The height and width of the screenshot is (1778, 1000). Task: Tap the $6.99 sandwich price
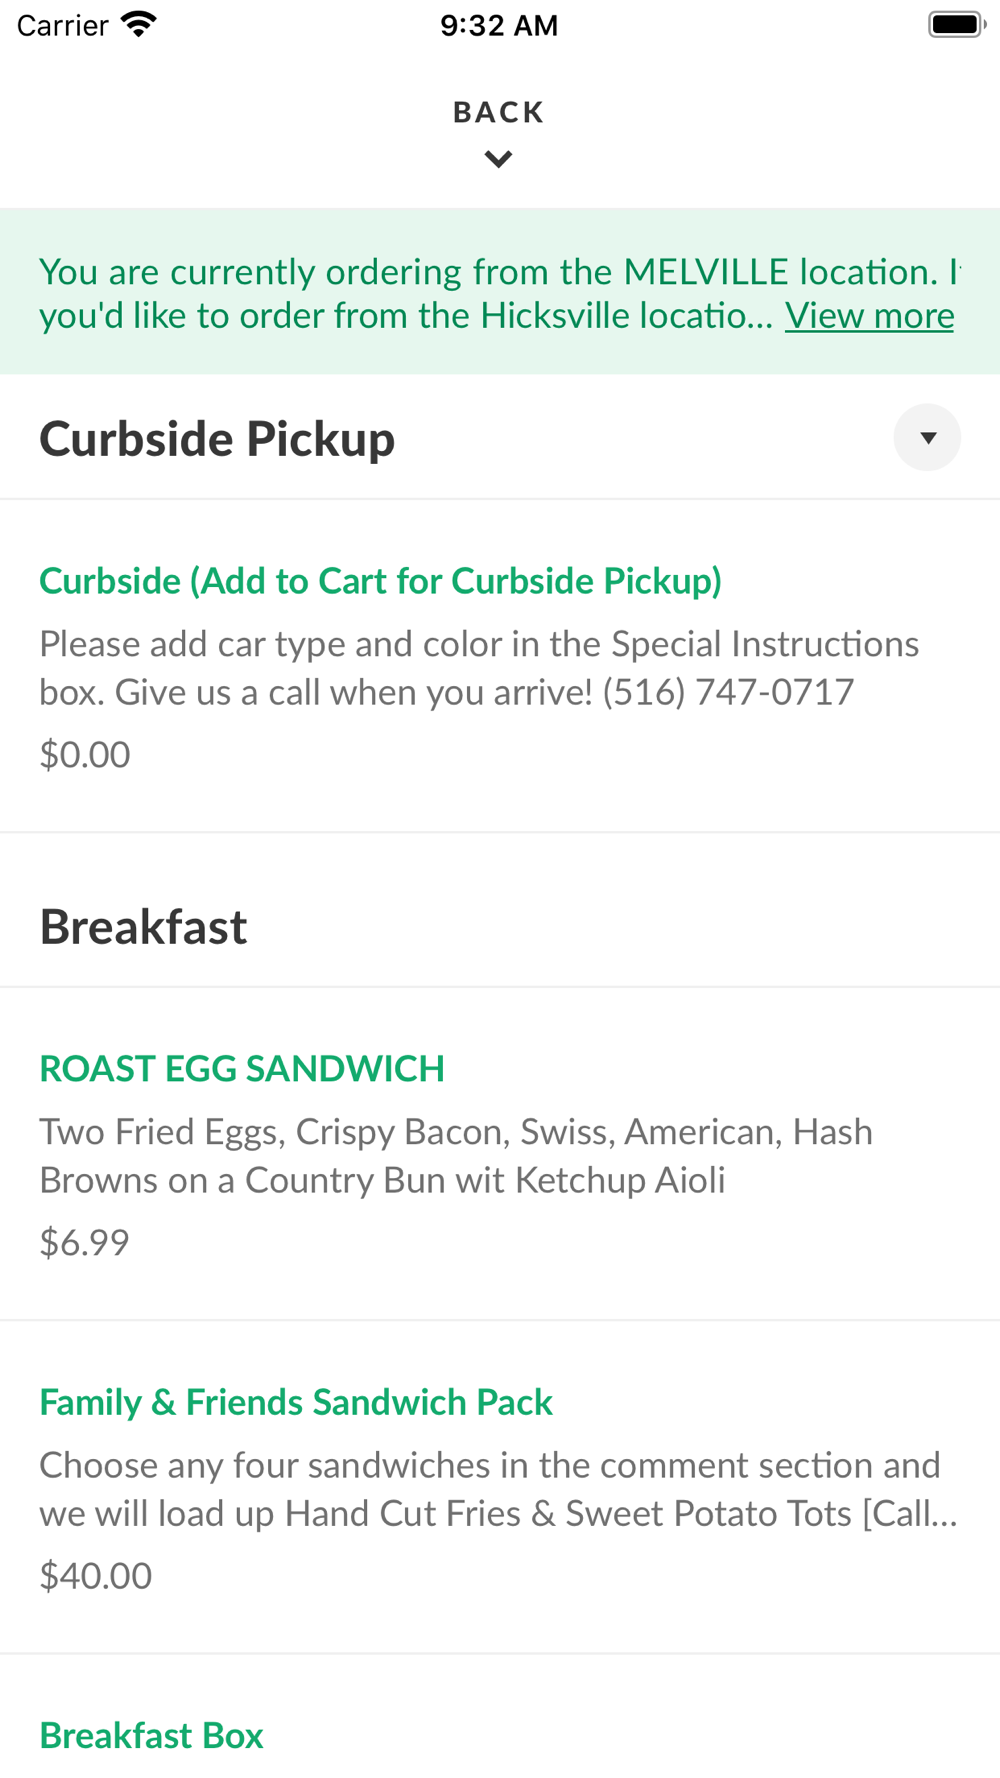coord(85,1243)
